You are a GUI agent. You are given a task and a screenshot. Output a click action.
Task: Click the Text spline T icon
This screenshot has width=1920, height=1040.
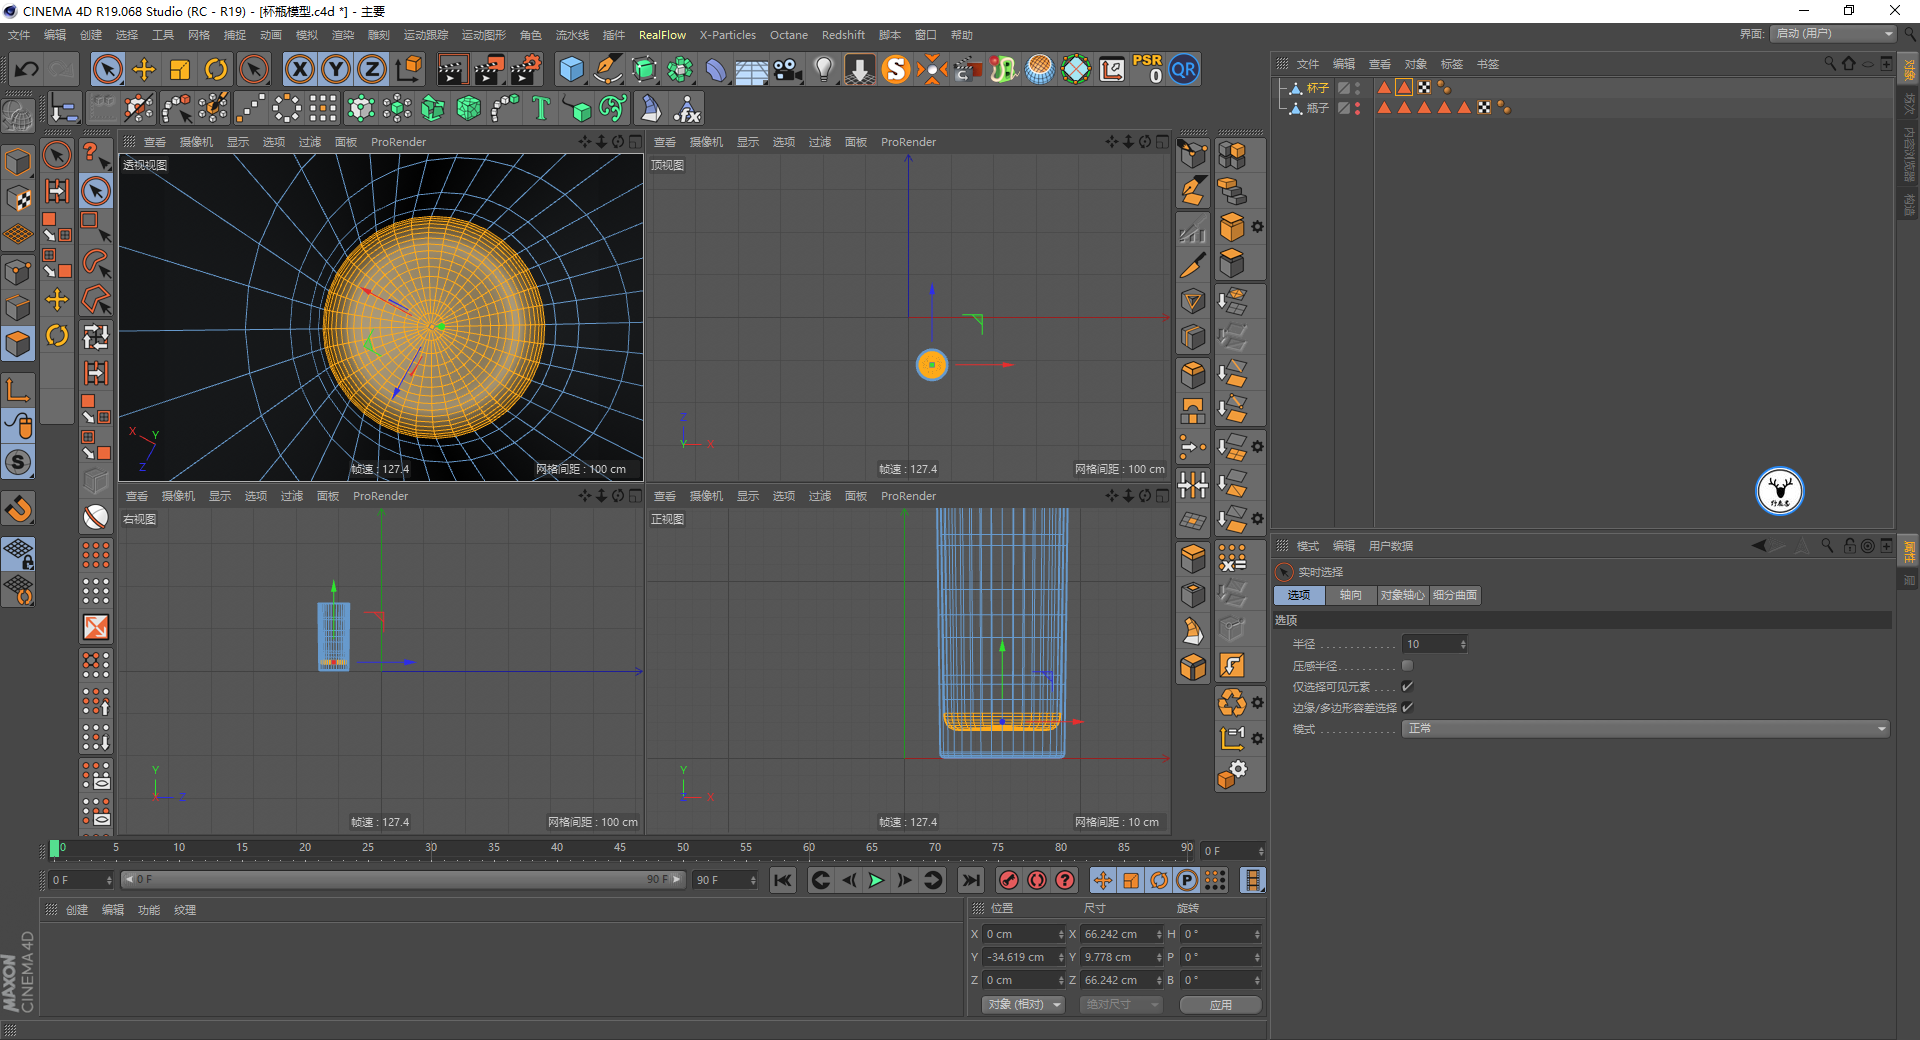541,108
